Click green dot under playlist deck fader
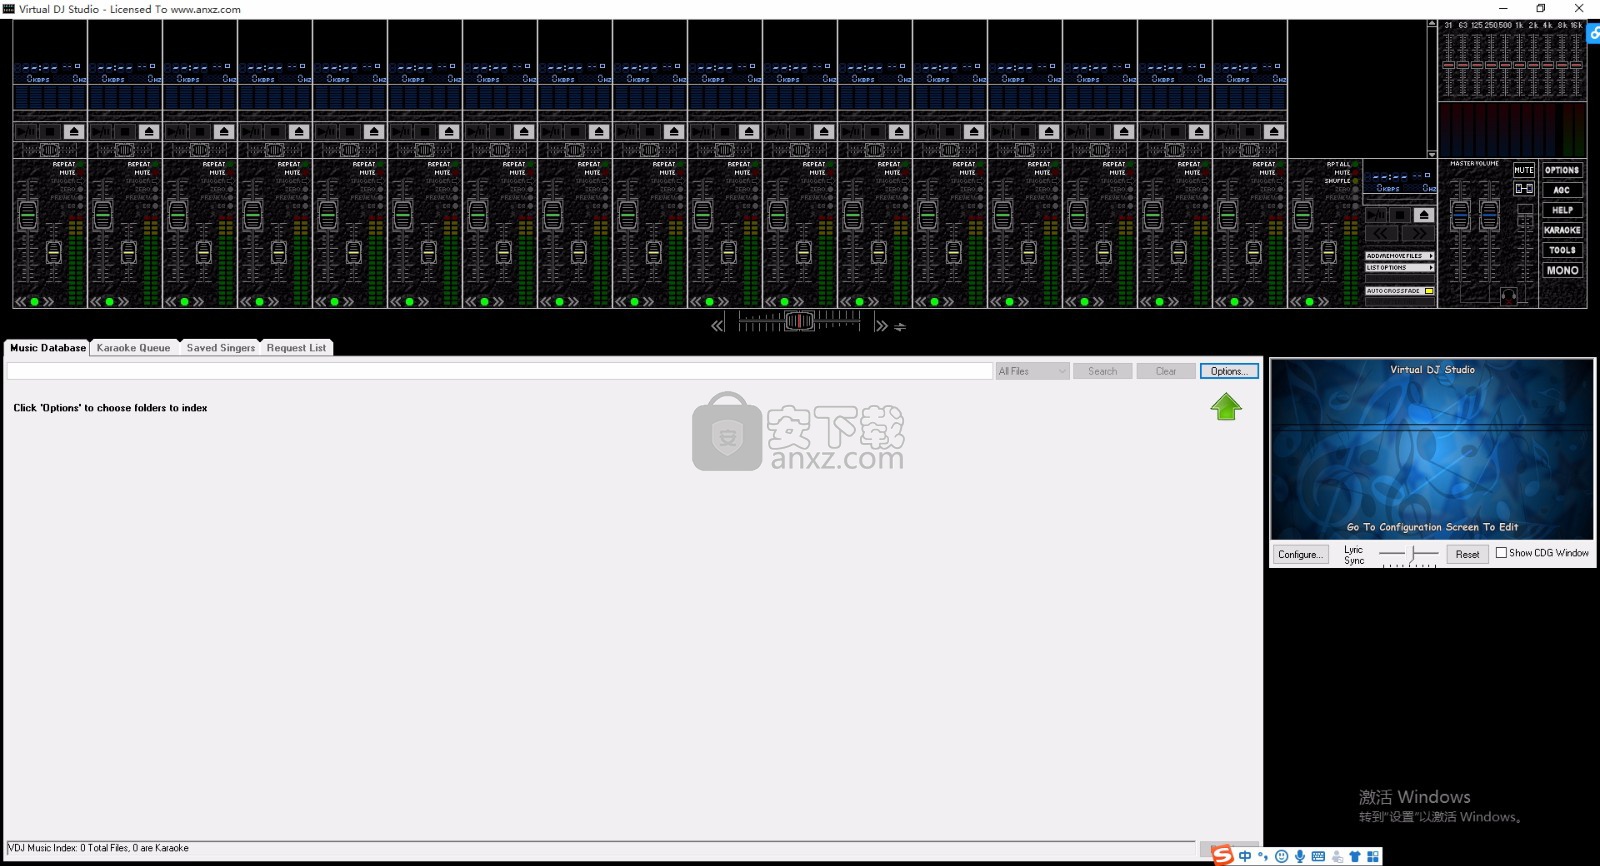This screenshot has height=866, width=1600. [x=1309, y=301]
